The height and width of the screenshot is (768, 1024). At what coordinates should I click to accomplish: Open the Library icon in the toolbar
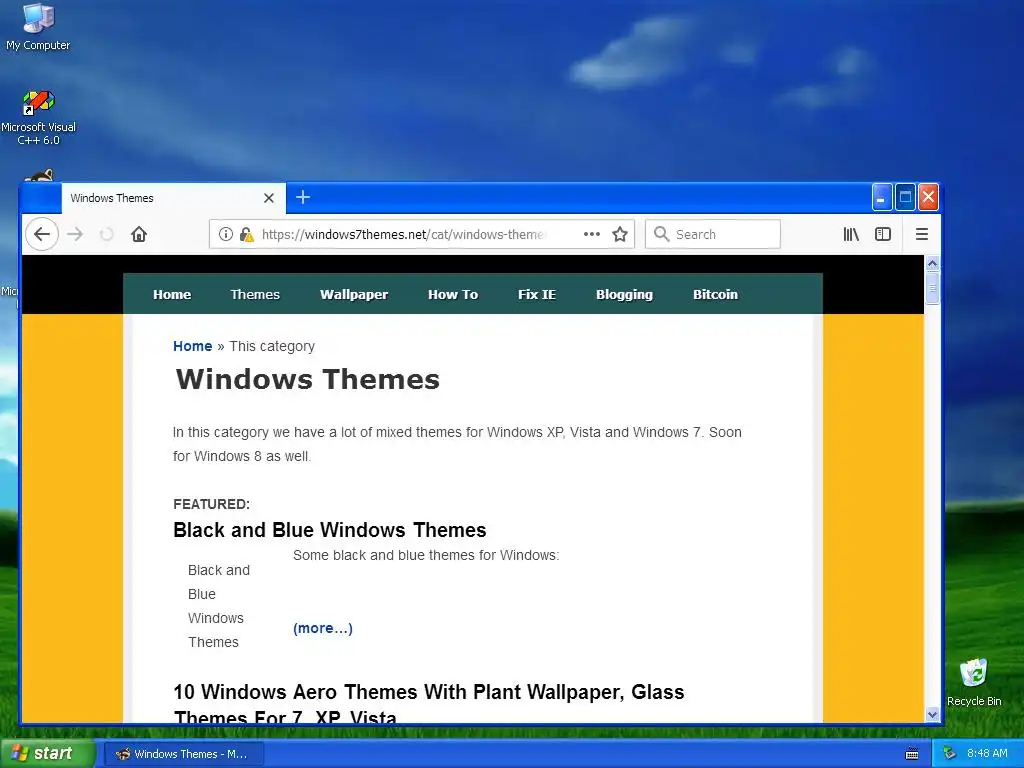850,234
